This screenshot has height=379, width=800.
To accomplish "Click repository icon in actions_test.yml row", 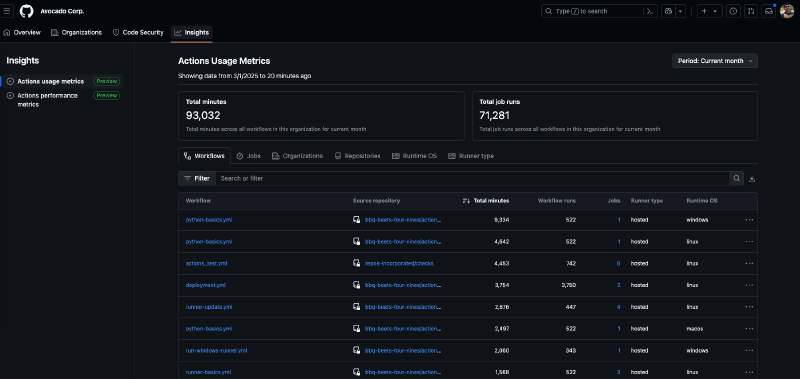I will [x=357, y=263].
